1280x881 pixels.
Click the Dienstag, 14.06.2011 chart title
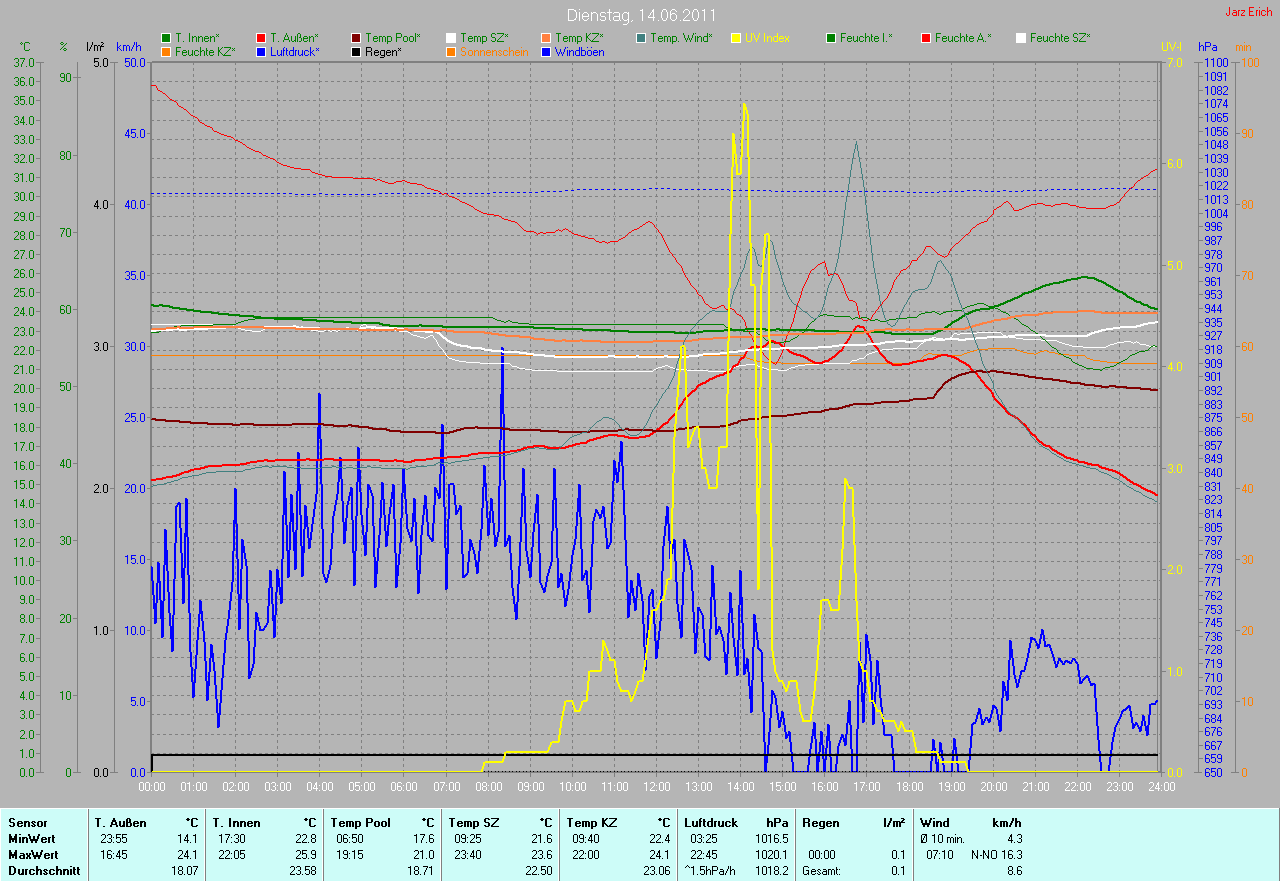click(x=641, y=15)
